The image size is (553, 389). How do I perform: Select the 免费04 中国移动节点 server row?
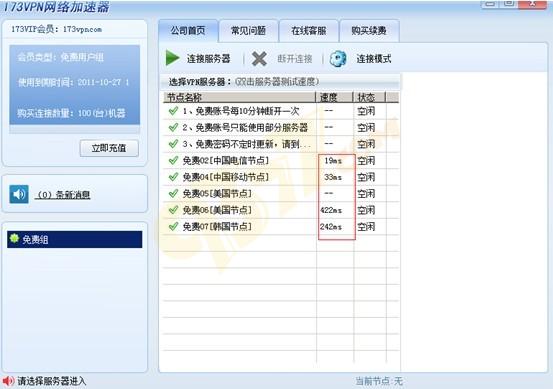point(281,177)
